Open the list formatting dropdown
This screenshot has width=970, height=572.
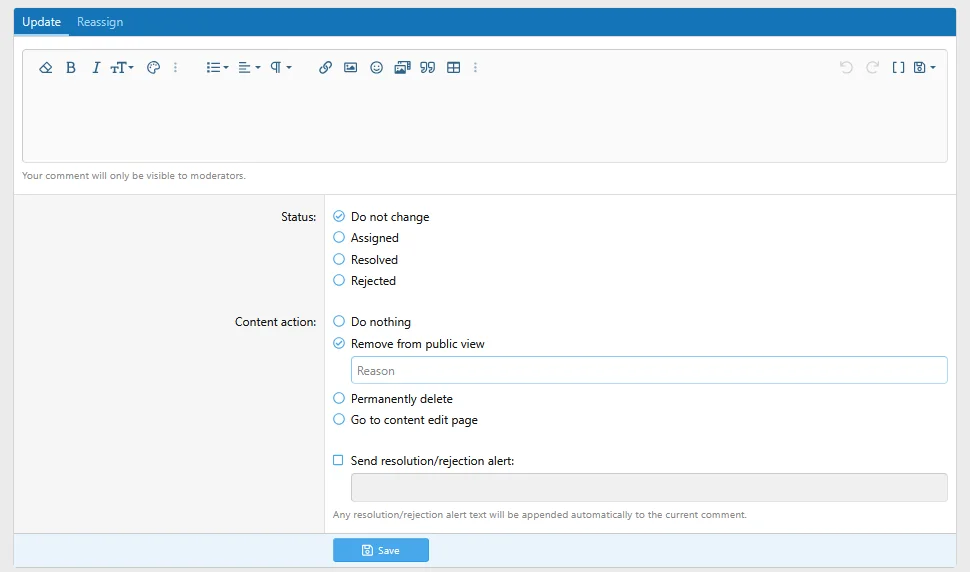217,68
